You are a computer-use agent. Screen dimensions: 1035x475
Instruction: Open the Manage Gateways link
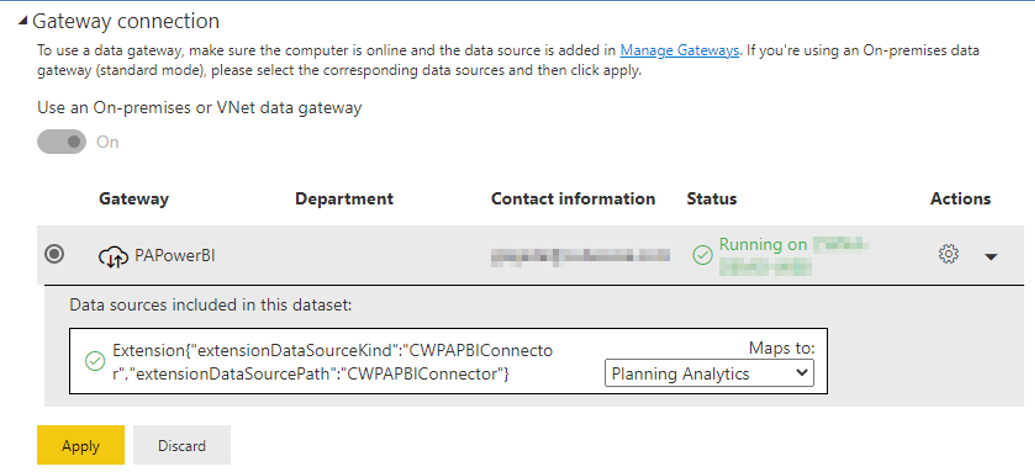pyautogui.click(x=679, y=50)
